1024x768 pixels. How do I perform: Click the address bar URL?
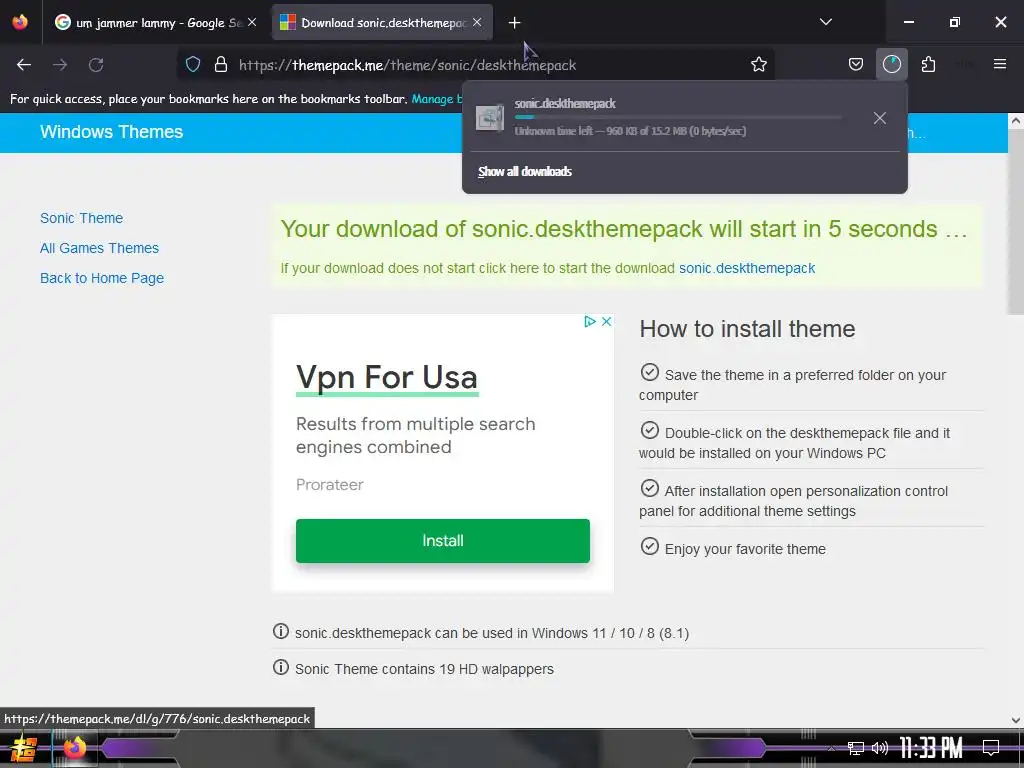[408, 65]
